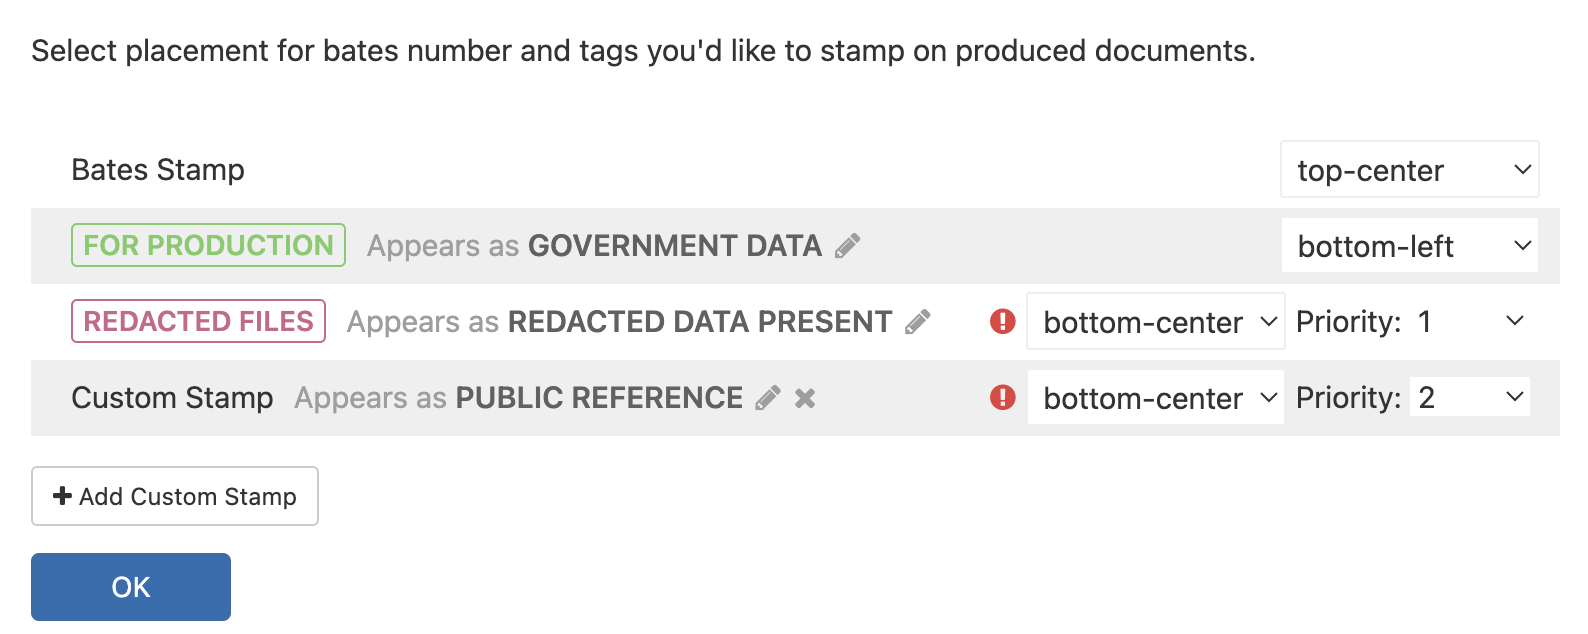Edit the GOVERNMENT DATA display name
The image size is (1588, 634).
click(x=849, y=245)
